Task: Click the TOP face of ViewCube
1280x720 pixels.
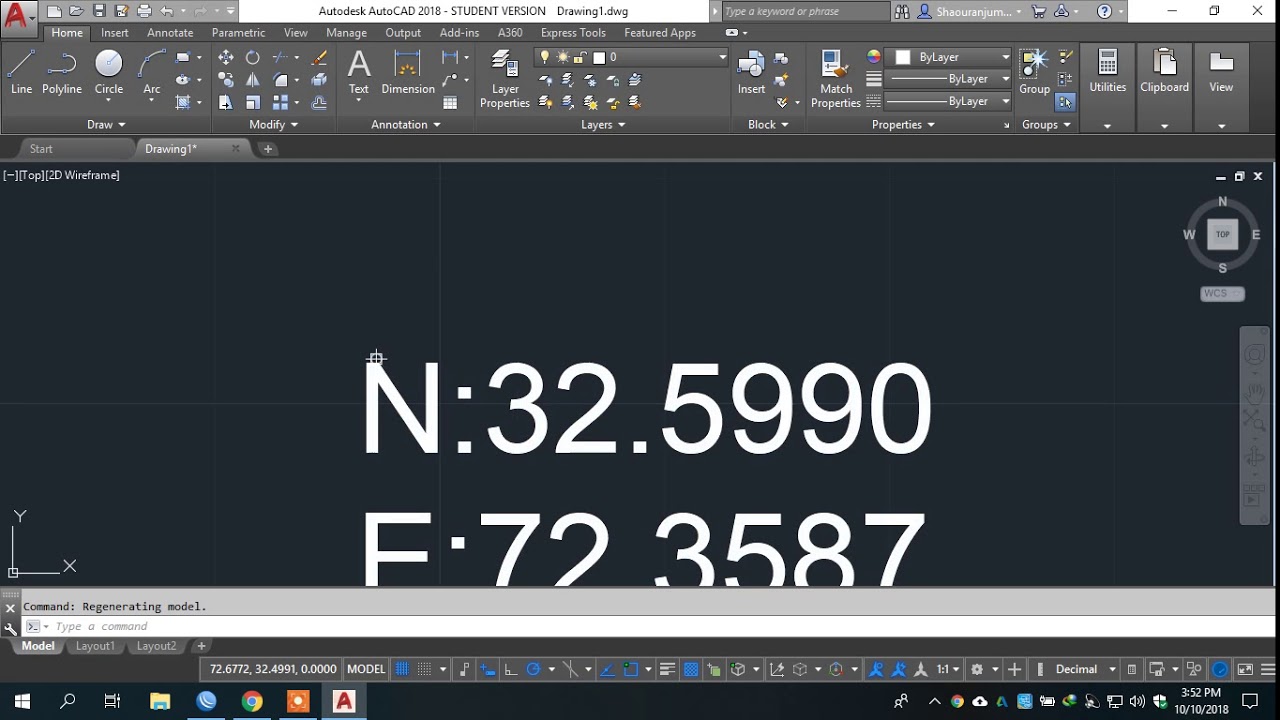Action: [x=1222, y=234]
